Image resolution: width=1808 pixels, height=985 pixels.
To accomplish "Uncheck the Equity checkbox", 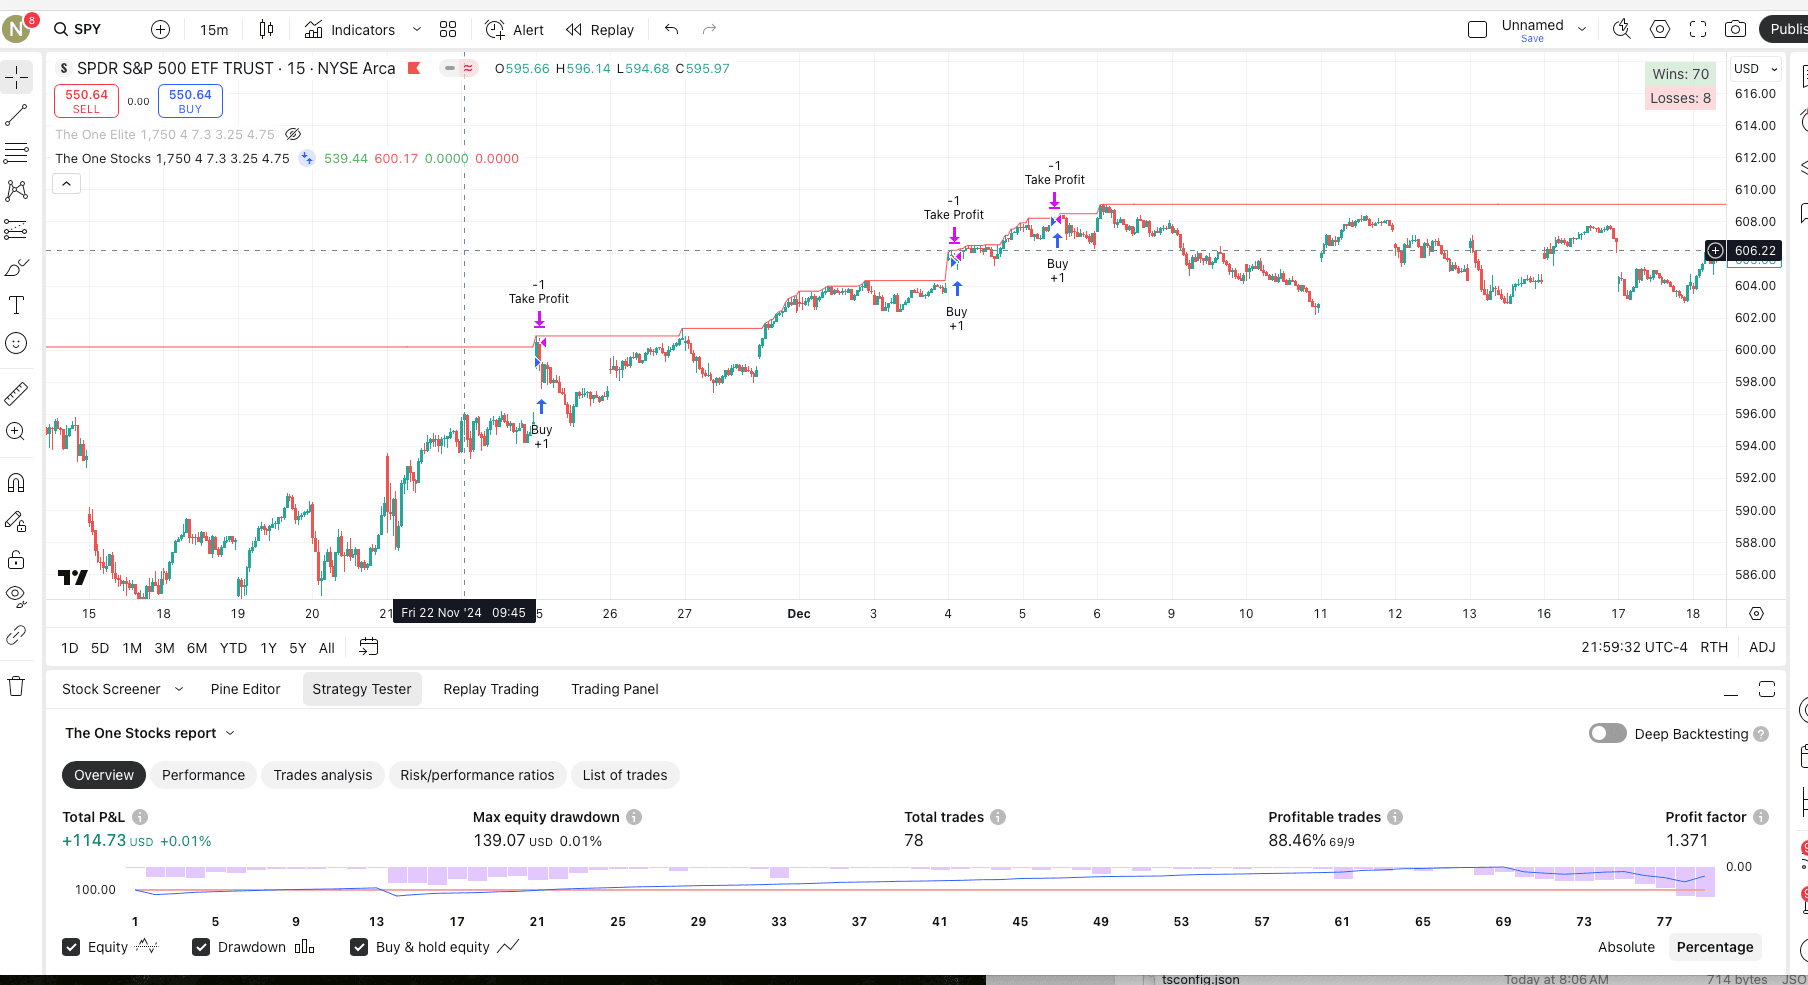I will point(71,947).
